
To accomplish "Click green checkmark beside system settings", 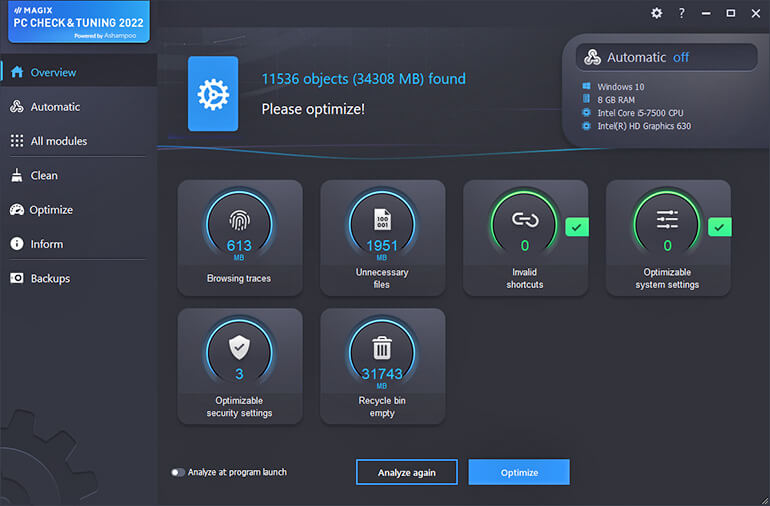I will pyautogui.click(x=720, y=227).
